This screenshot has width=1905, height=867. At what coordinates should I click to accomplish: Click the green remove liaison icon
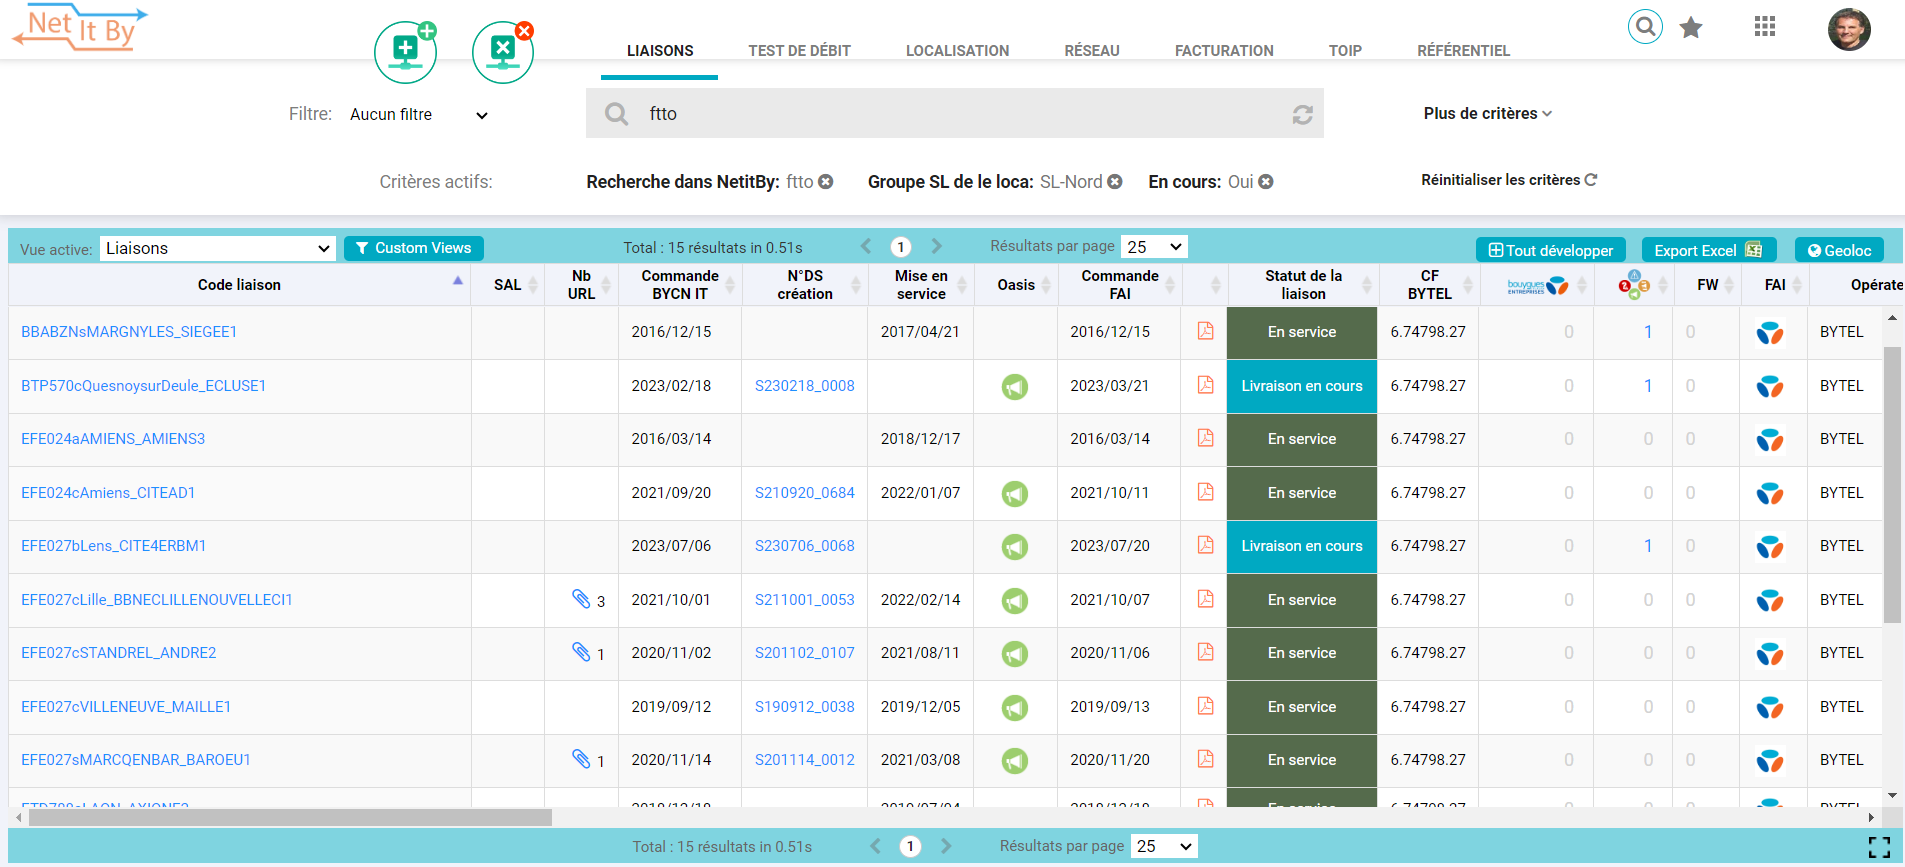point(502,52)
